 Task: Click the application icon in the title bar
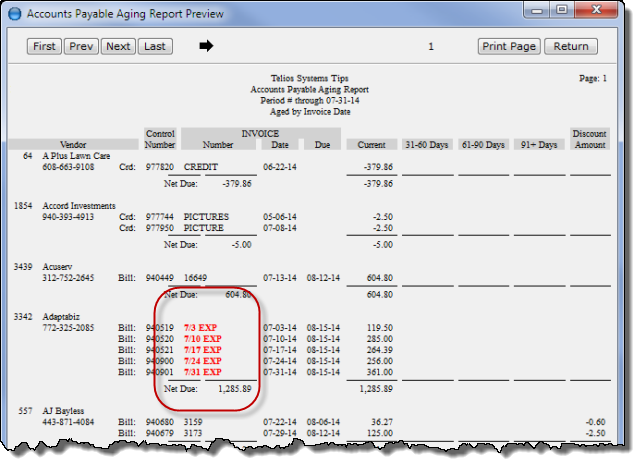(x=14, y=14)
